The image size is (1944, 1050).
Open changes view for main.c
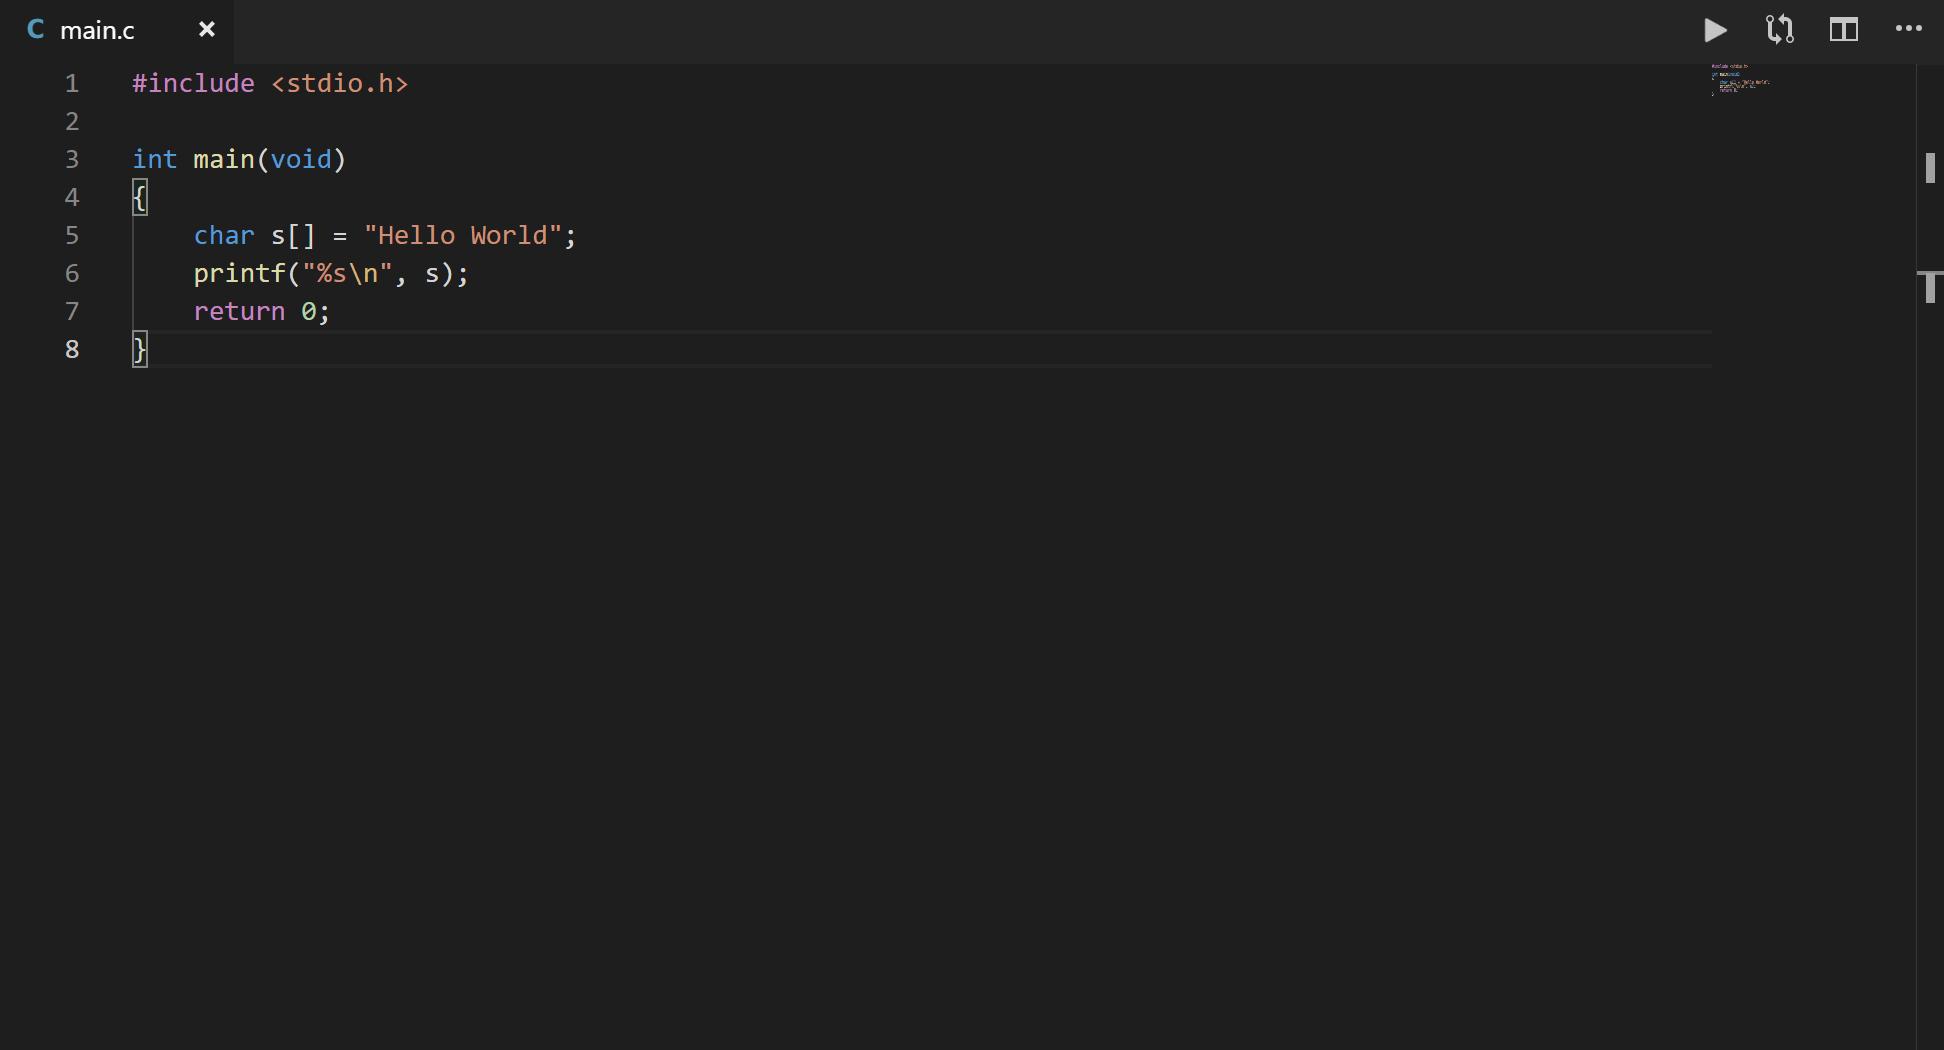pos(1780,30)
